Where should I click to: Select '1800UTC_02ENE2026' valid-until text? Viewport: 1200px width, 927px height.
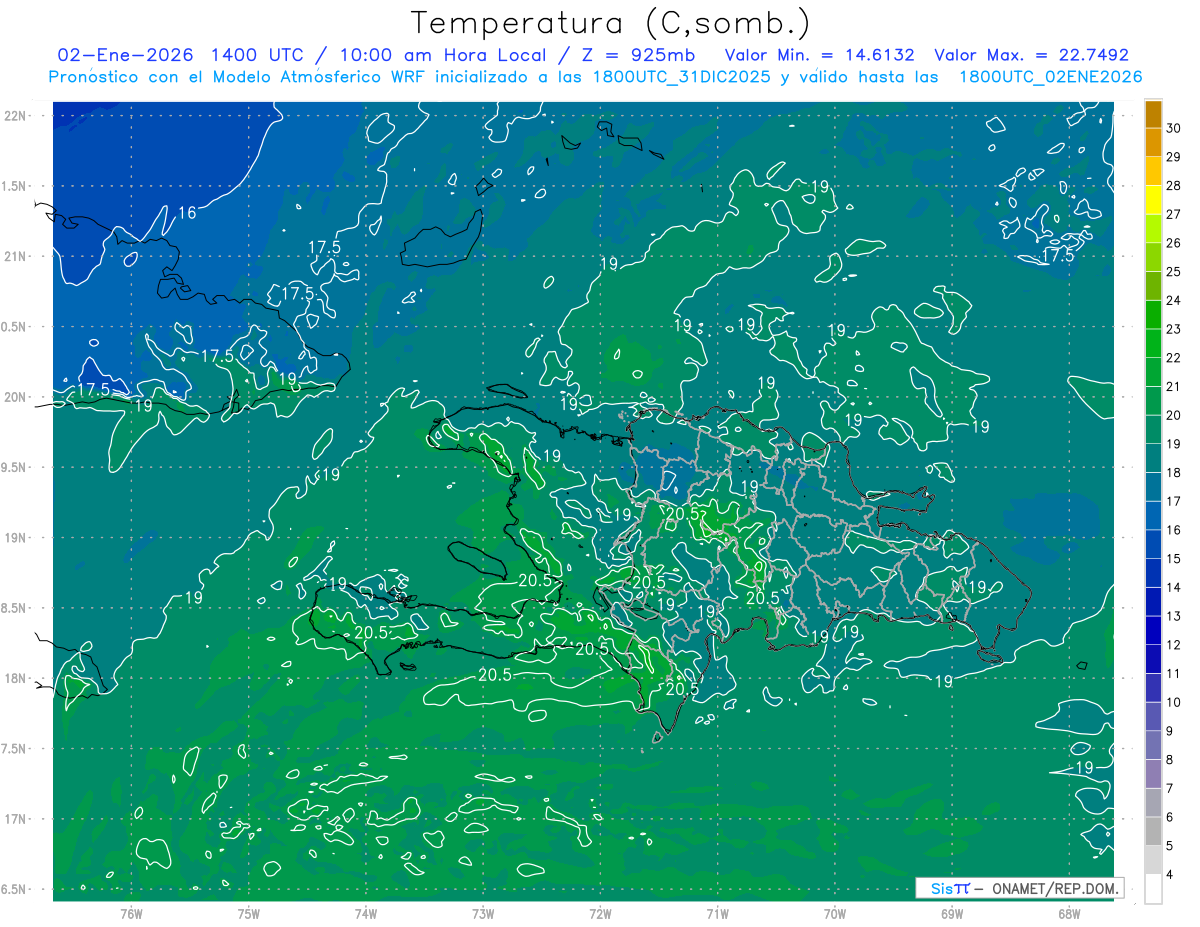pyautogui.click(x=1050, y=77)
